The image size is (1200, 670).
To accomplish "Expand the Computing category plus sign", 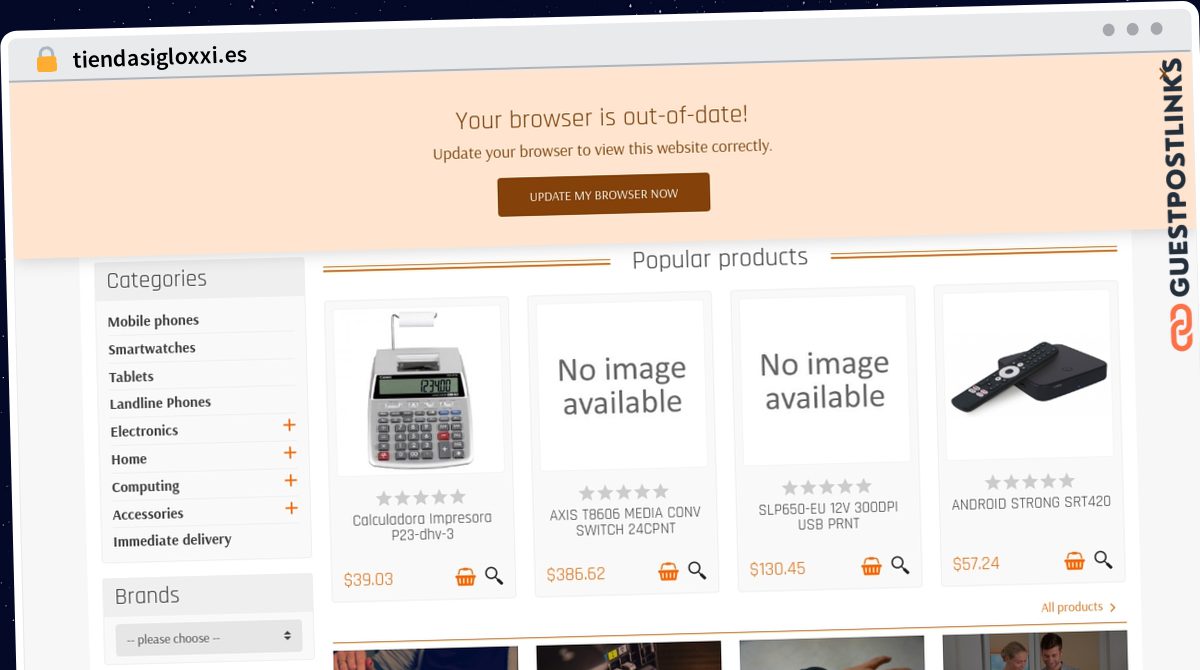I will point(291,481).
